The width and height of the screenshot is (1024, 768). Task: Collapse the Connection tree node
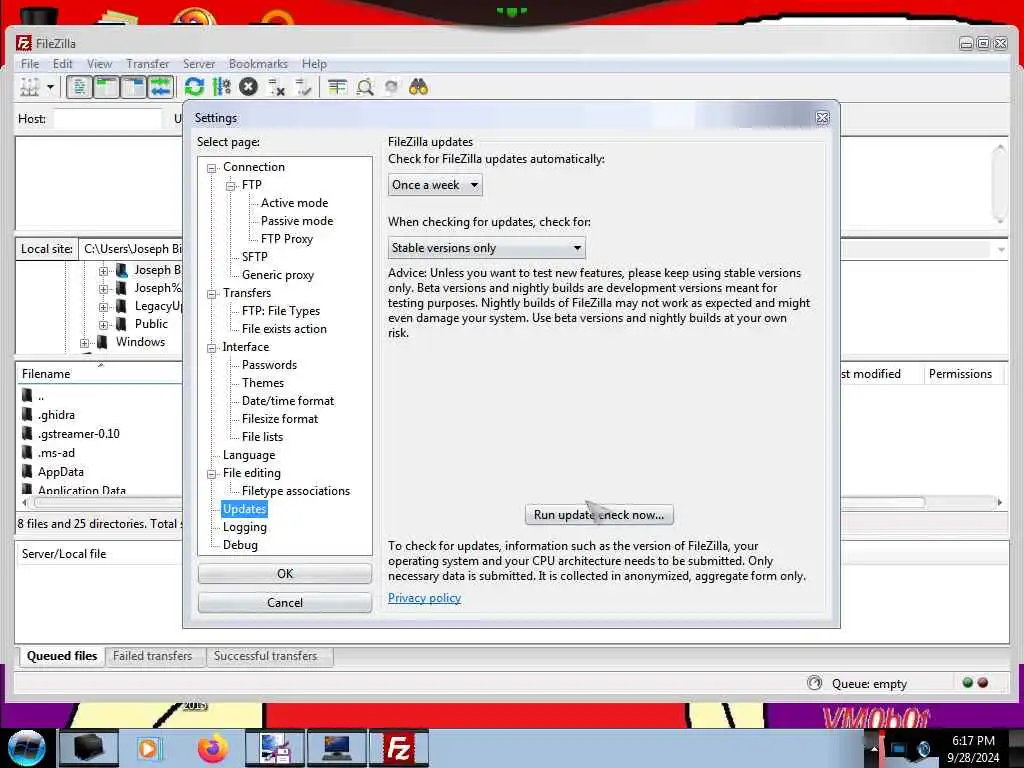pos(212,168)
